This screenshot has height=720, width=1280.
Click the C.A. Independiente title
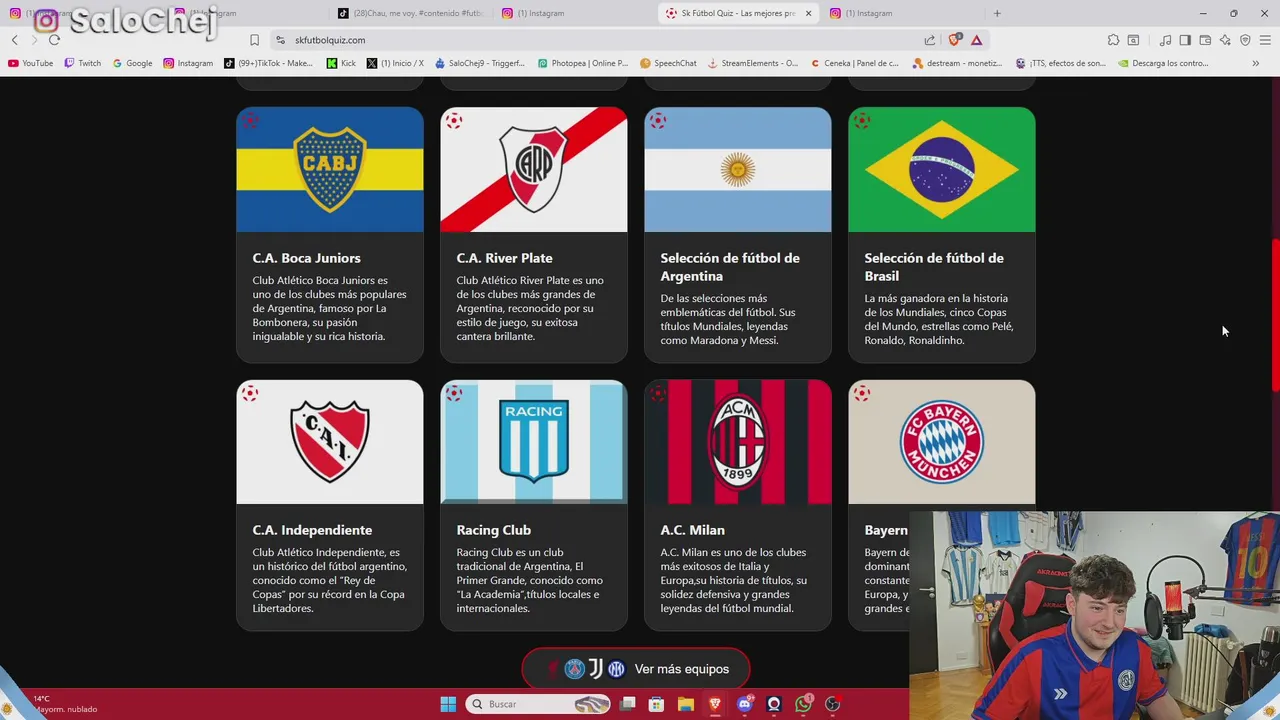pyautogui.click(x=312, y=530)
